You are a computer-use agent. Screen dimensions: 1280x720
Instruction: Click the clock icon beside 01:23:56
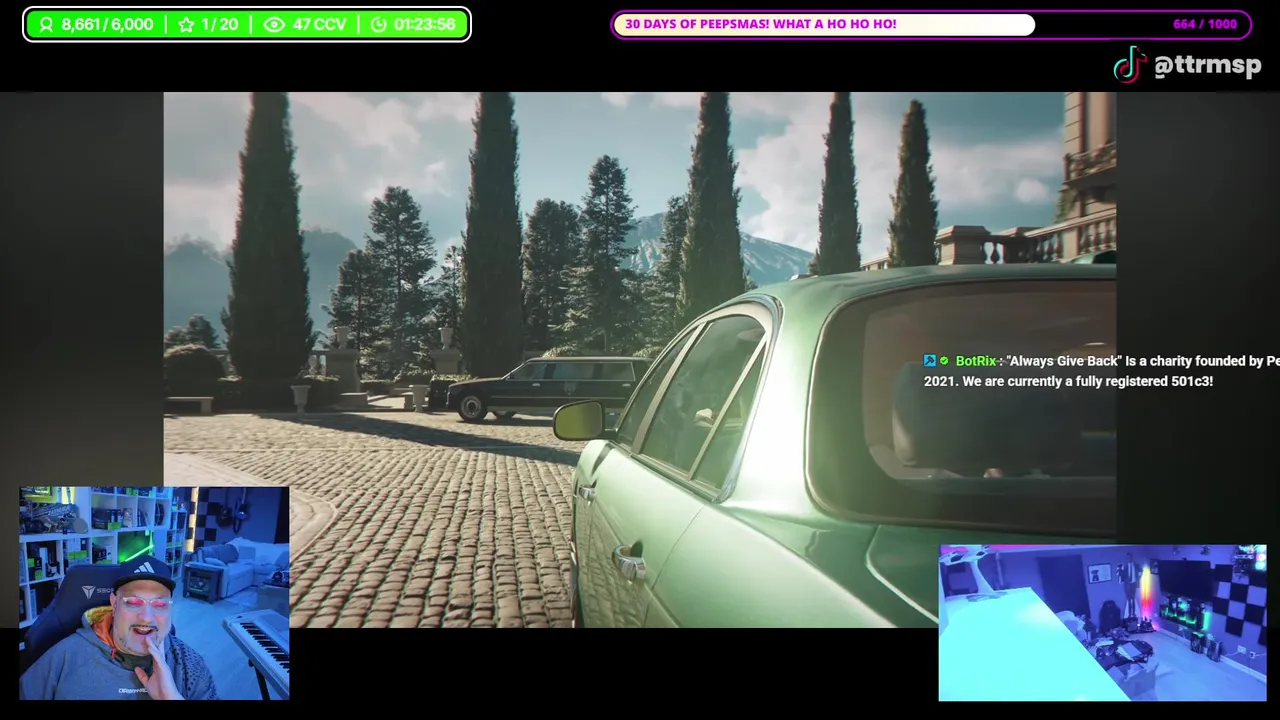pyautogui.click(x=378, y=25)
